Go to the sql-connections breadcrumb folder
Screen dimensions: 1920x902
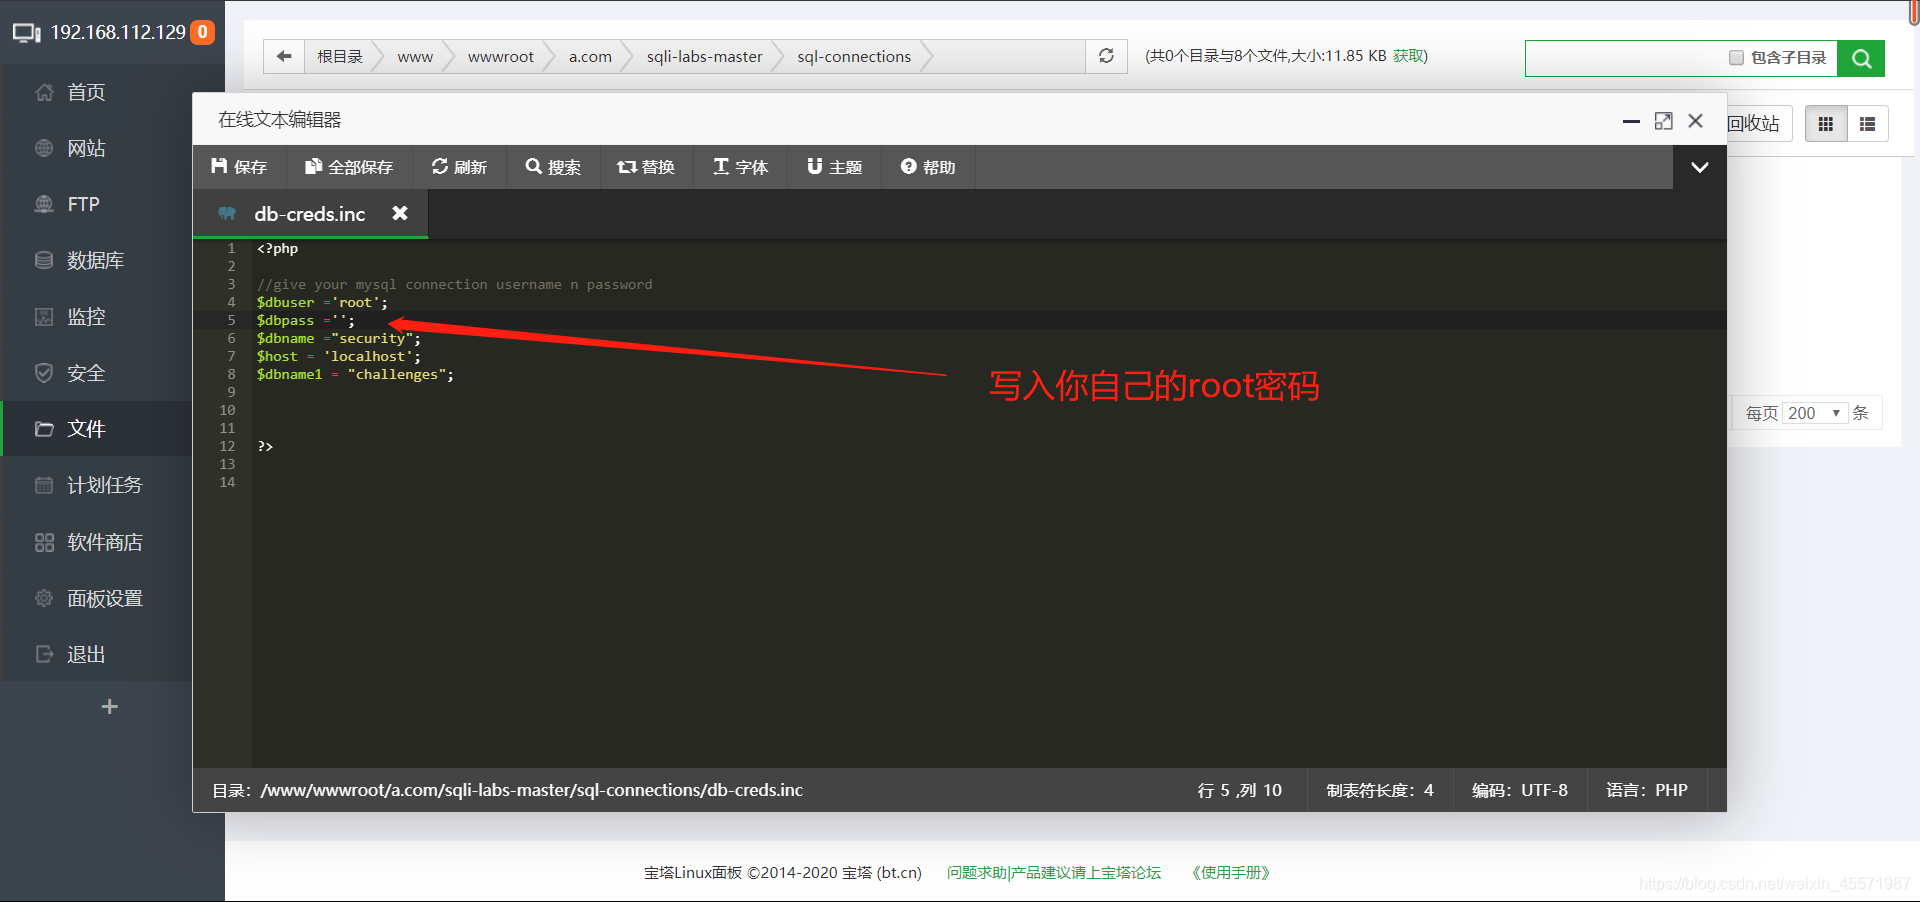coord(854,56)
